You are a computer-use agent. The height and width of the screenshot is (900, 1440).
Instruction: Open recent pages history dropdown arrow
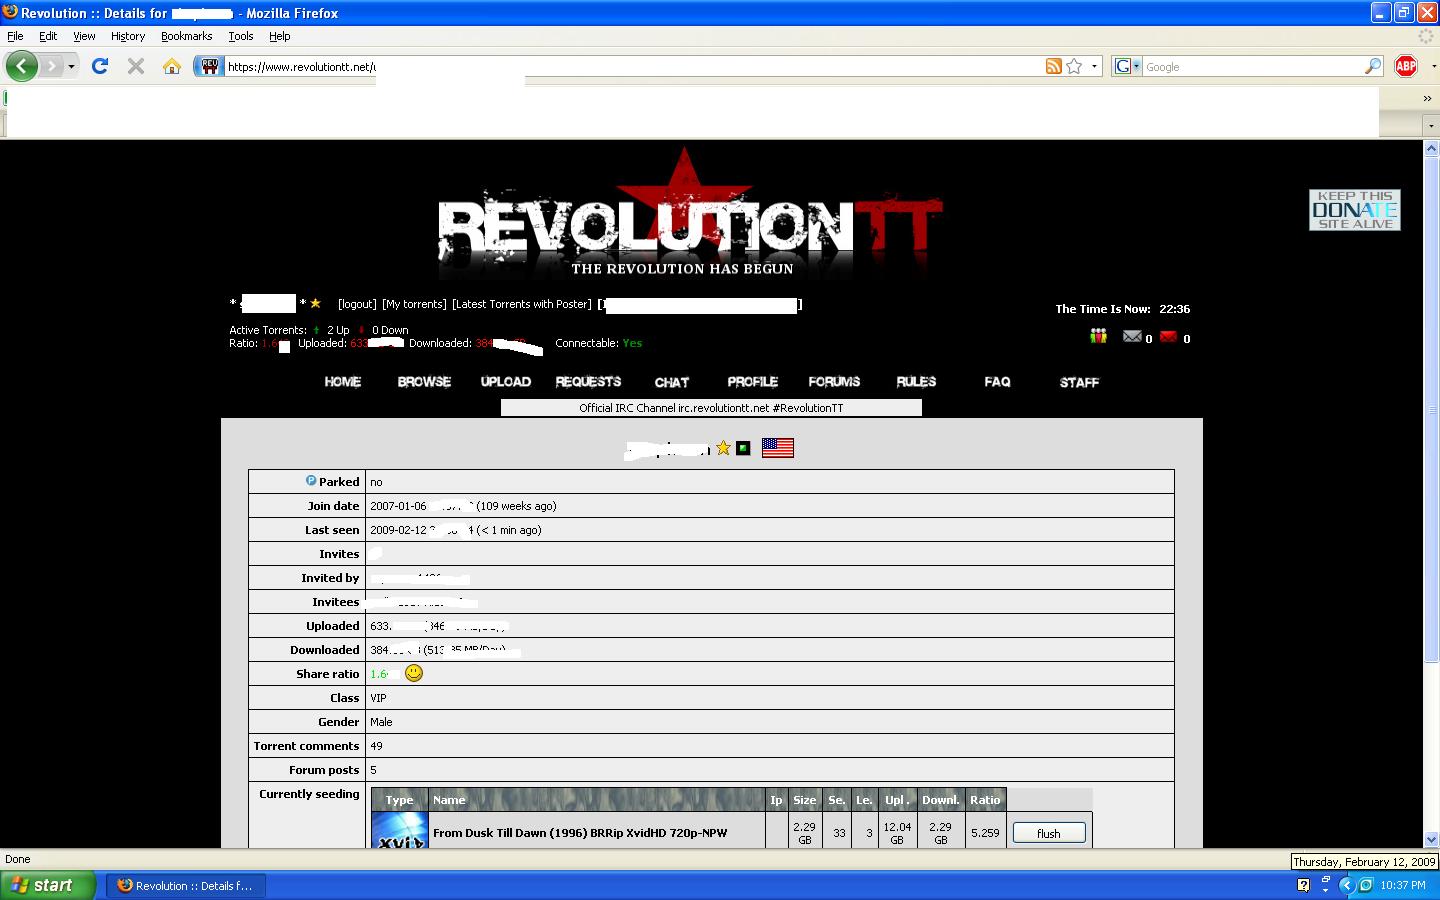pos(71,66)
